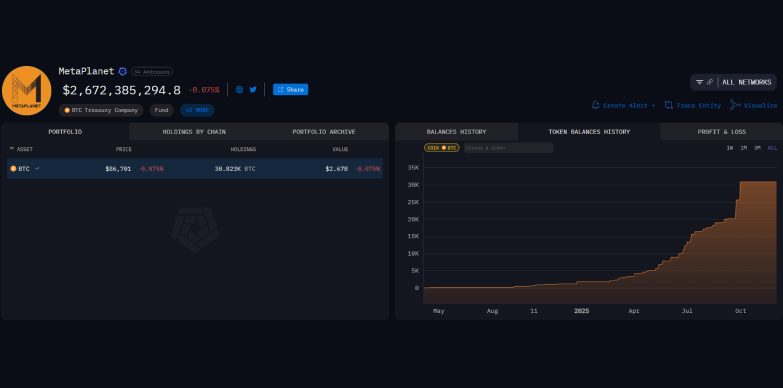Screen dimensions: 783x388
Task: Click the Trace Entity icon
Action: point(669,105)
